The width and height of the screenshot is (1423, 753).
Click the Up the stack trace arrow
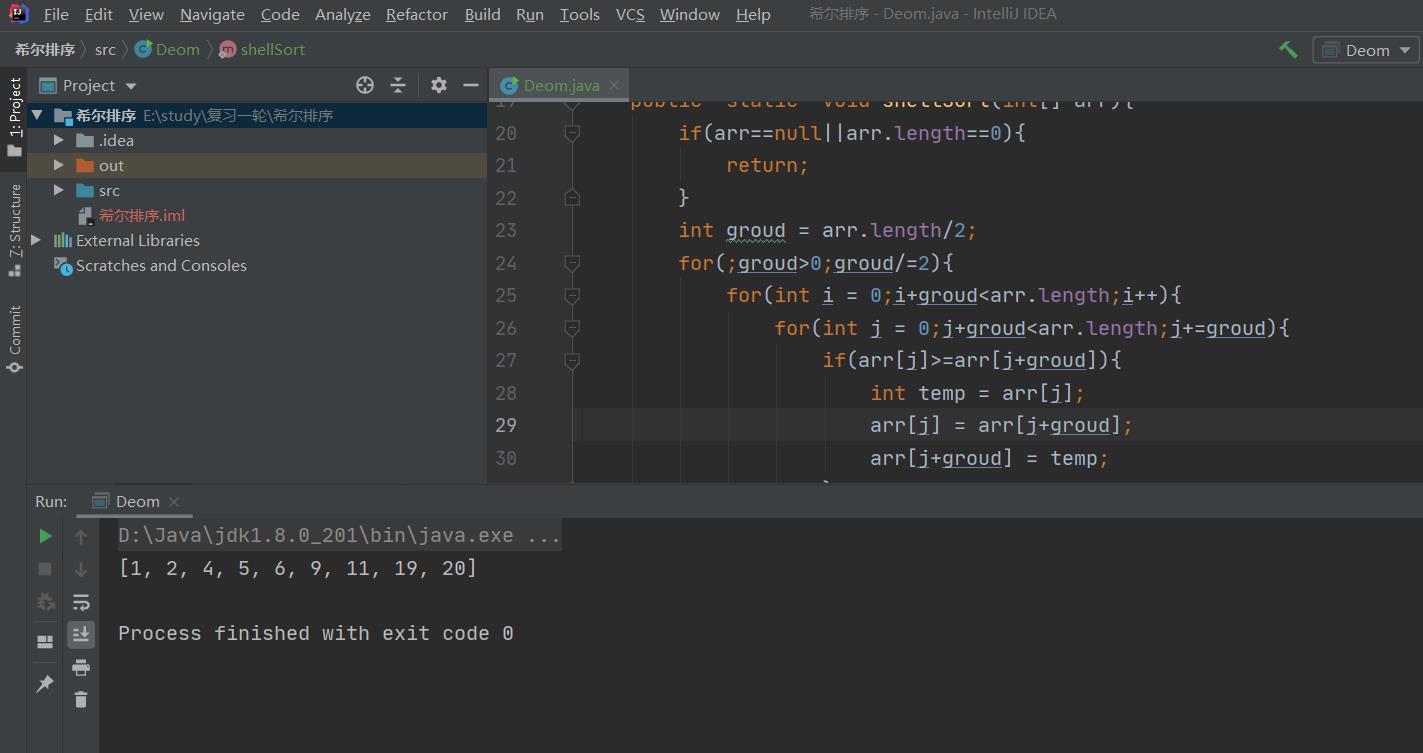click(x=81, y=537)
